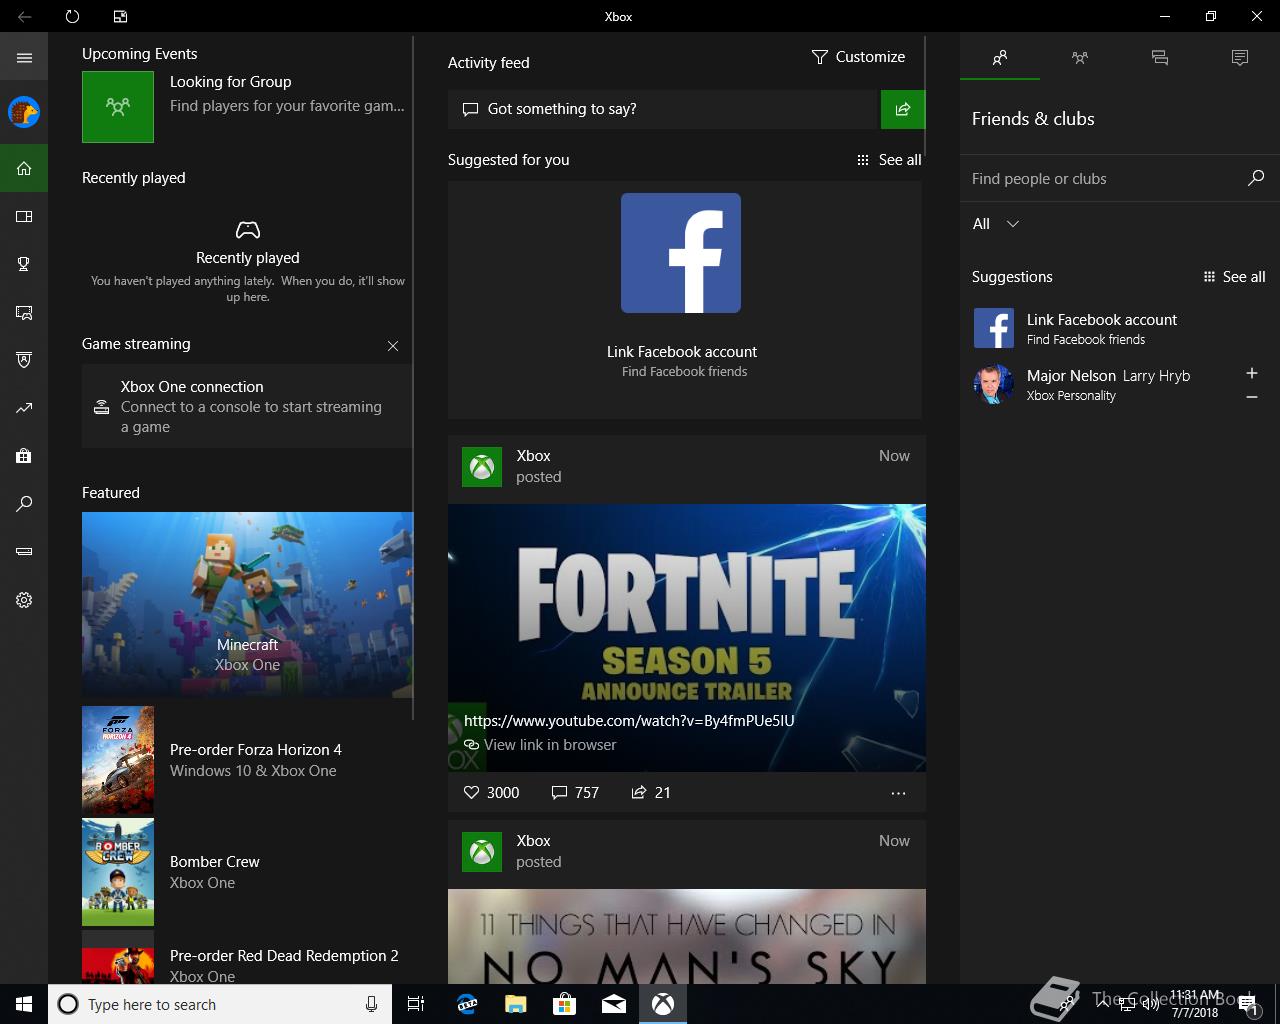This screenshot has height=1024, width=1280.
Task: Open Captures icon in sidebar
Action: click(x=24, y=312)
